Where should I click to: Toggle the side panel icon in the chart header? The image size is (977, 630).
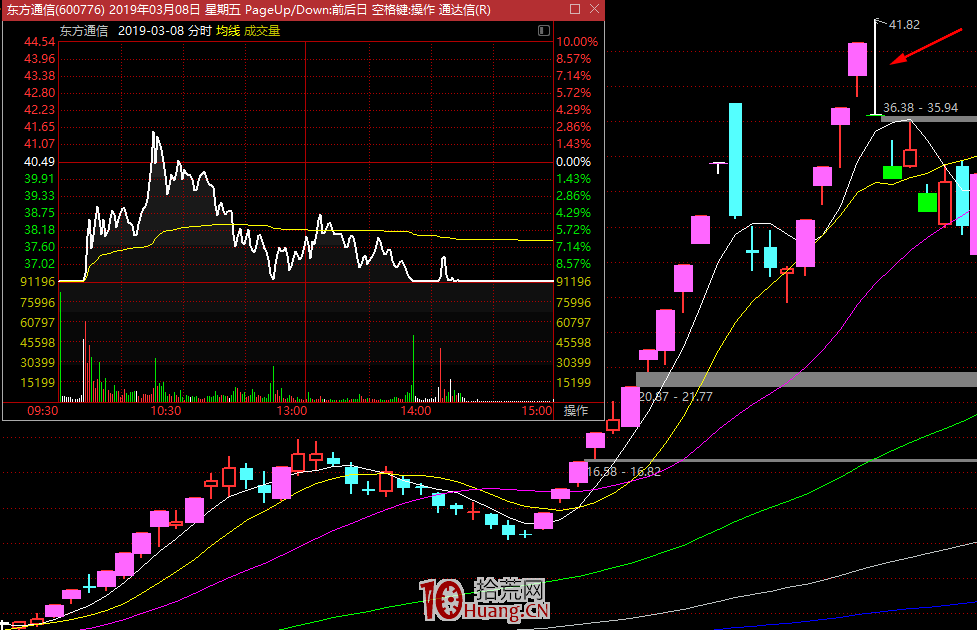[x=543, y=31]
